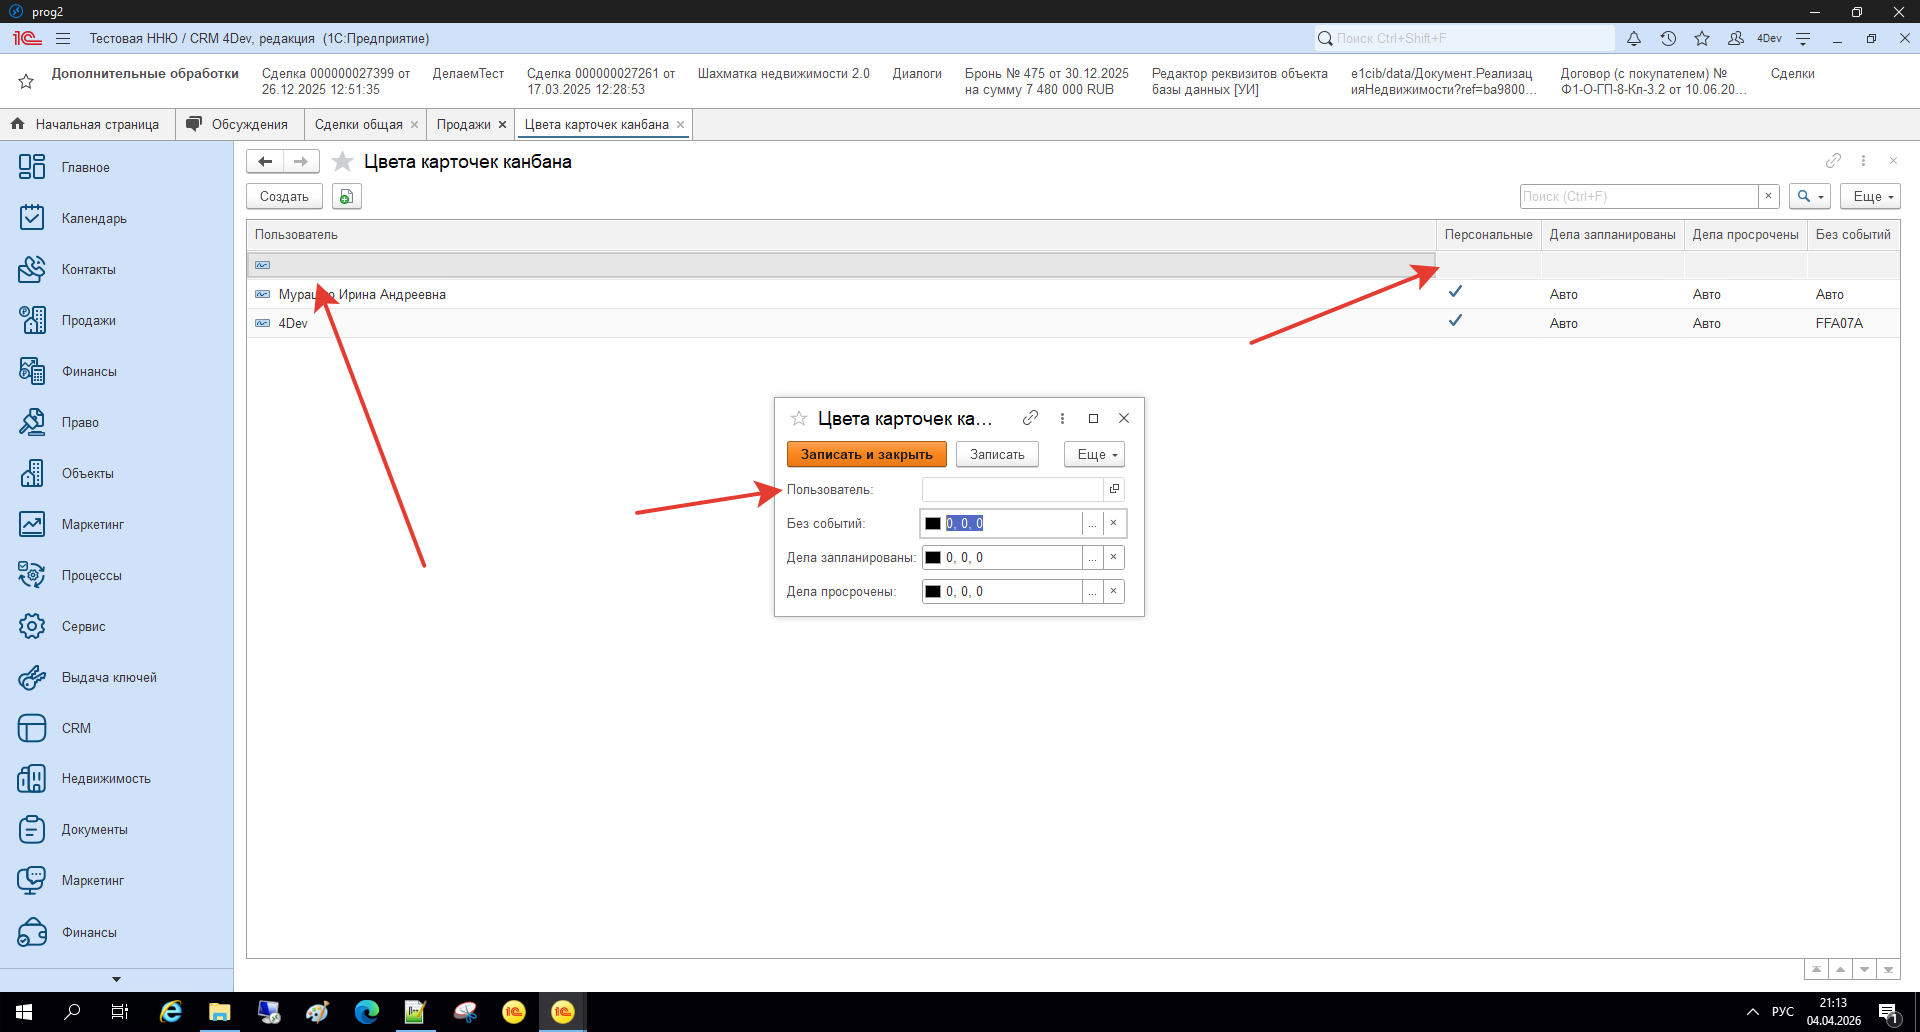
Task: Open the history clock icon
Action: click(x=1668, y=39)
